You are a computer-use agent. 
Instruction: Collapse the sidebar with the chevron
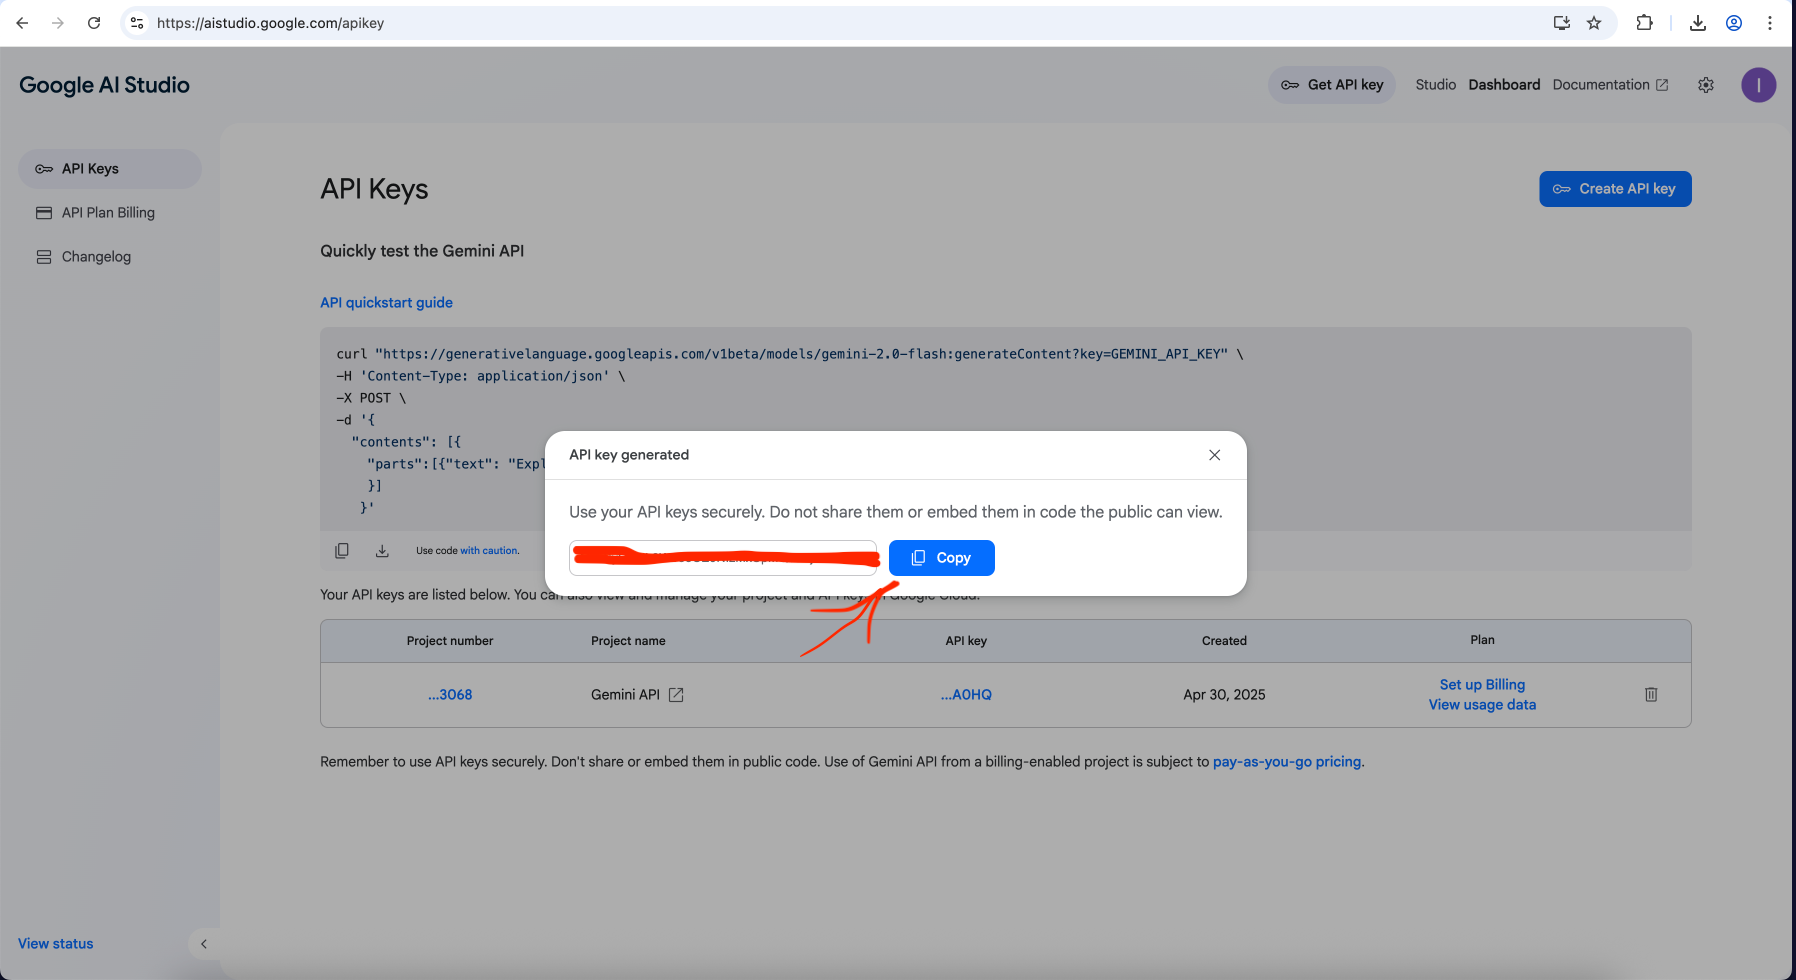[x=204, y=944]
